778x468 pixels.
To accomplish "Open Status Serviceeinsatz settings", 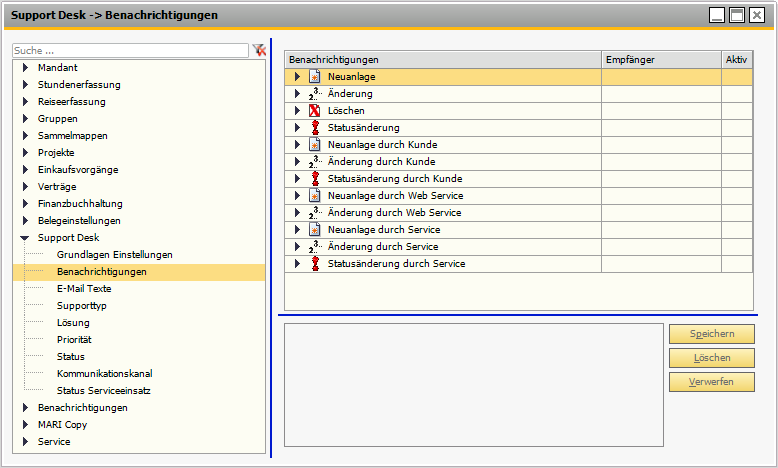I will [103, 391].
